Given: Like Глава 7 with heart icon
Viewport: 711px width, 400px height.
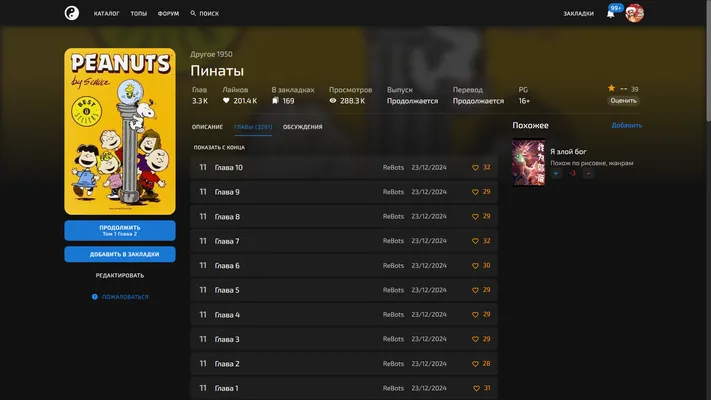Looking at the screenshot, I should coord(475,241).
